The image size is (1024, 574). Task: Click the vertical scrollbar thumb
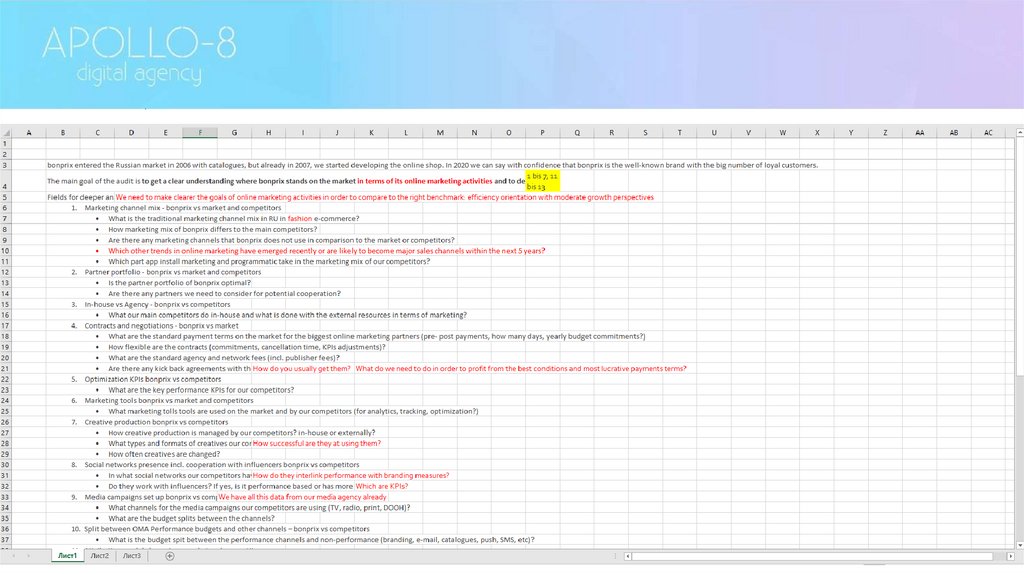tap(1019, 256)
